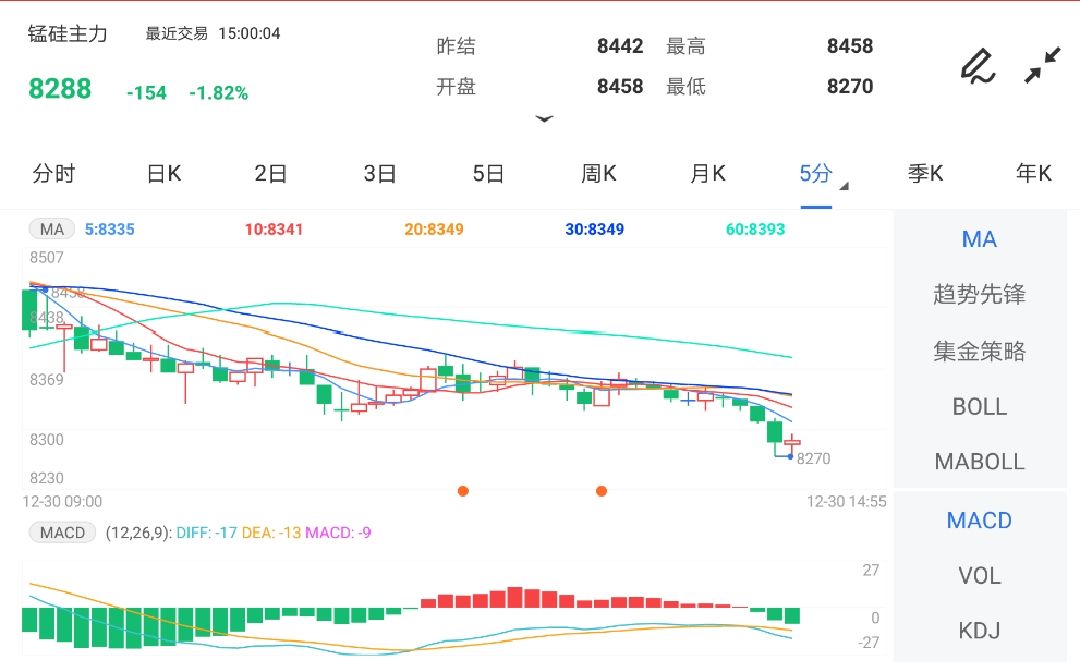Apply the MABOLL indicator
This screenshot has height=662, width=1080.
pos(979,461)
